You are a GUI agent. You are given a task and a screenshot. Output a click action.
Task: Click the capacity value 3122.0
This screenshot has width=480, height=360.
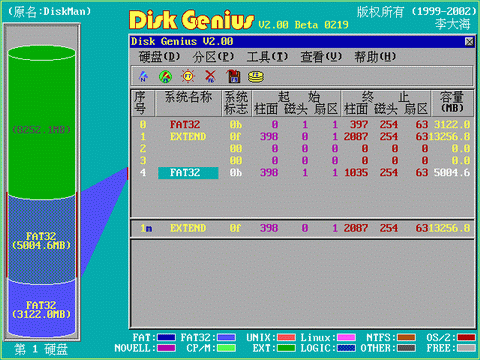click(452, 125)
